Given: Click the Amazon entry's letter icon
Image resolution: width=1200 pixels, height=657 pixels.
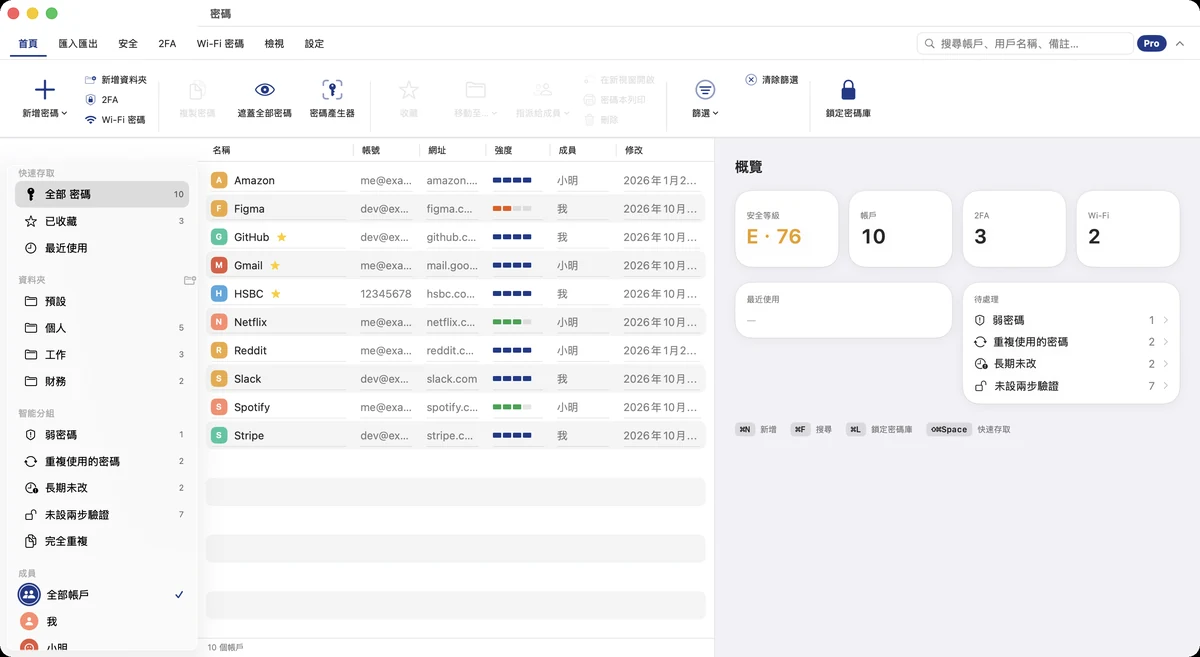Looking at the screenshot, I should pos(219,180).
